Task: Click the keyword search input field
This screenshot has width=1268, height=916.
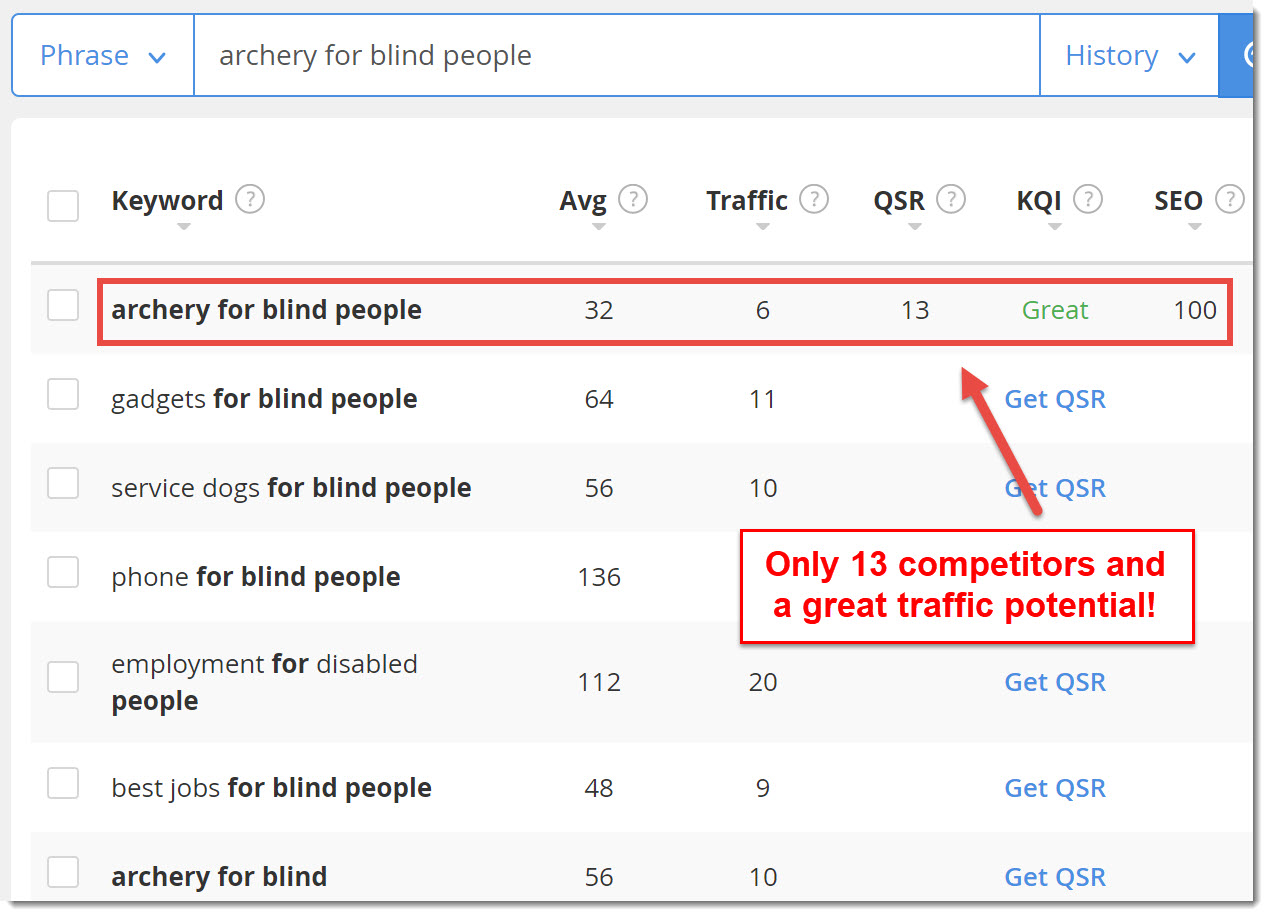Action: (617, 55)
